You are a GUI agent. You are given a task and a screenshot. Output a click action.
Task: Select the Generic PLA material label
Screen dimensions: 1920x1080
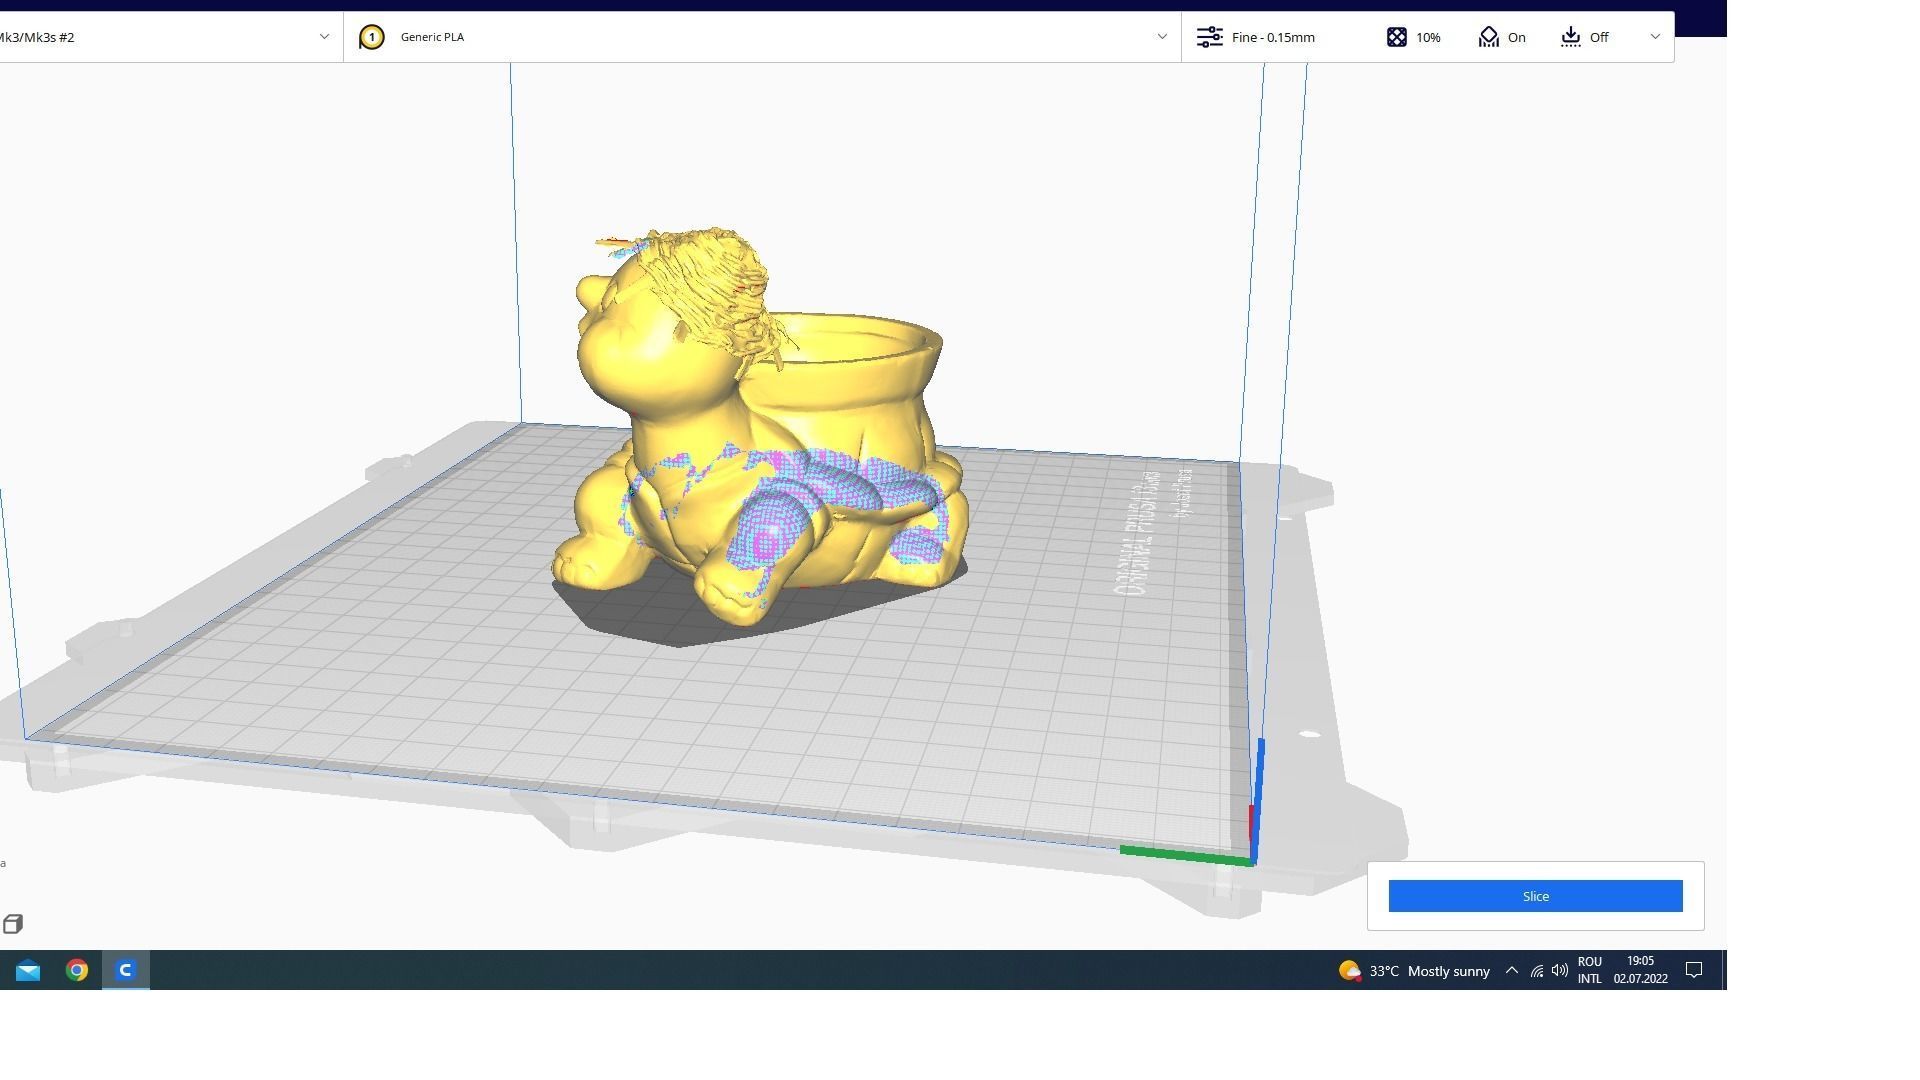pos(432,37)
